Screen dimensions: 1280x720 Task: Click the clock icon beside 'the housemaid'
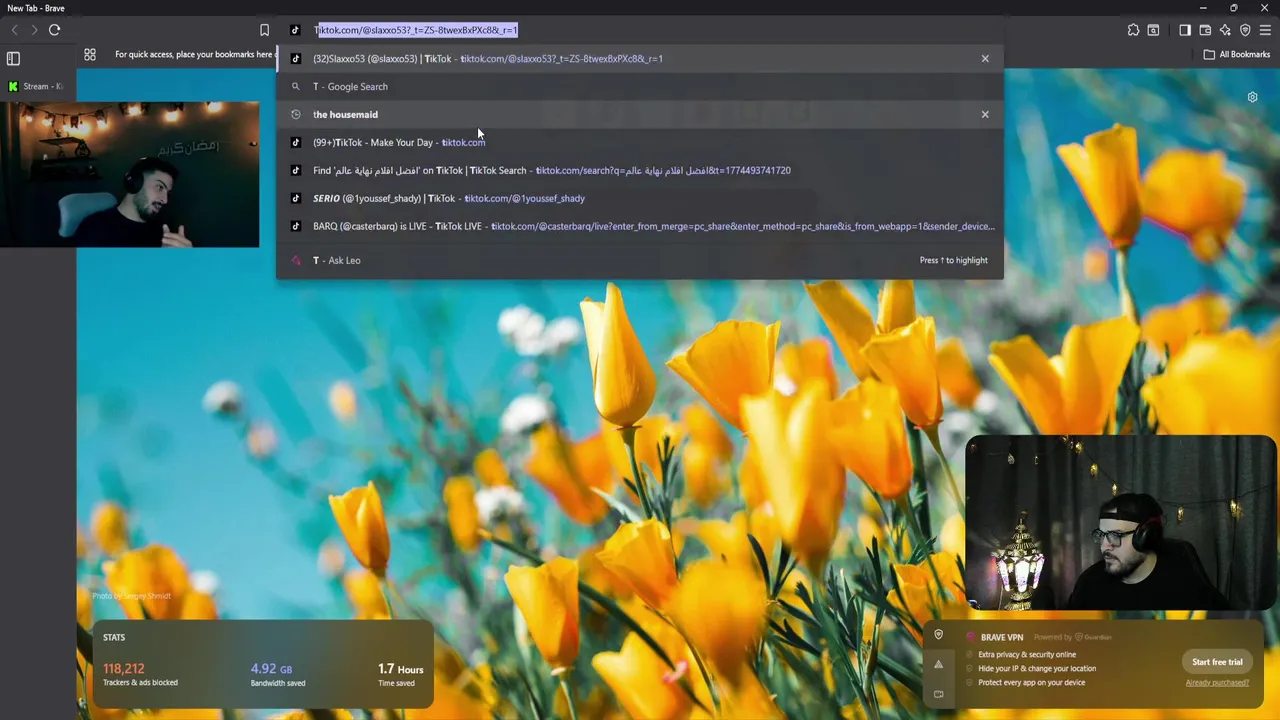pos(295,114)
